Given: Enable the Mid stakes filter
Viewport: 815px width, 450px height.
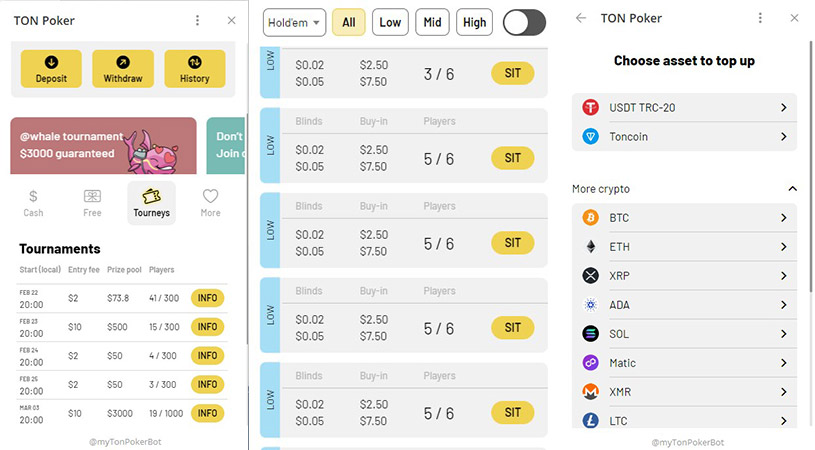Looking at the screenshot, I should click(x=432, y=22).
